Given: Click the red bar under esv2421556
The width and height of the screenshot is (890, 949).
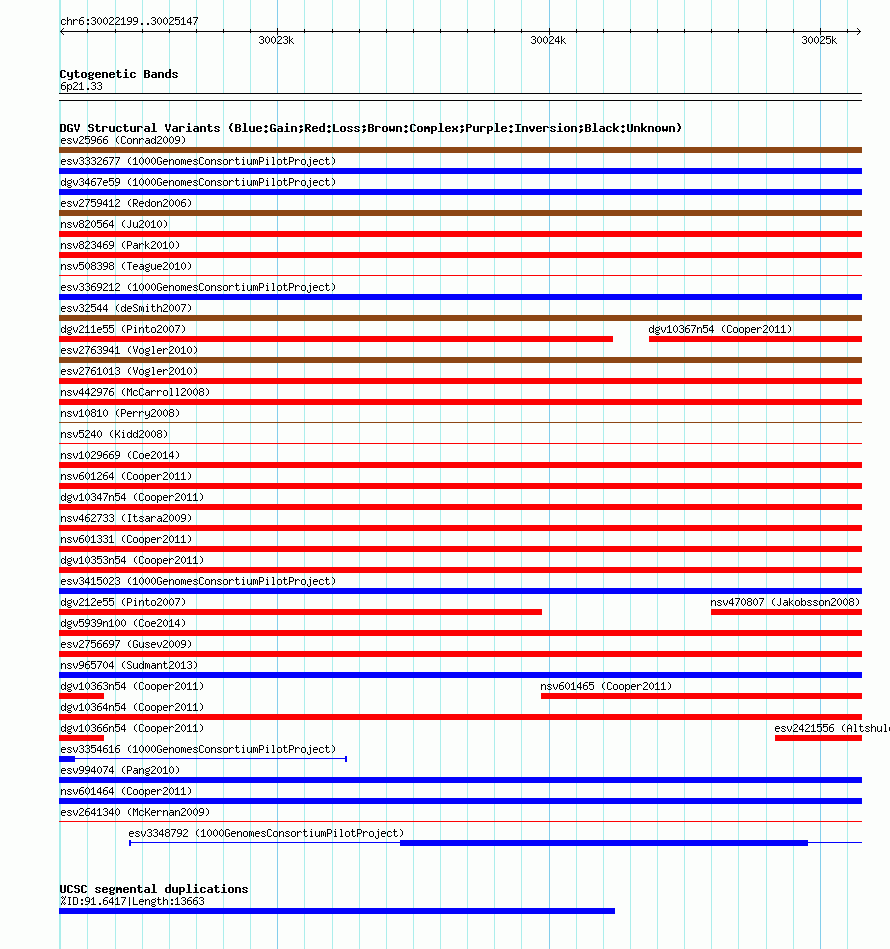Looking at the screenshot, I should (819, 738).
